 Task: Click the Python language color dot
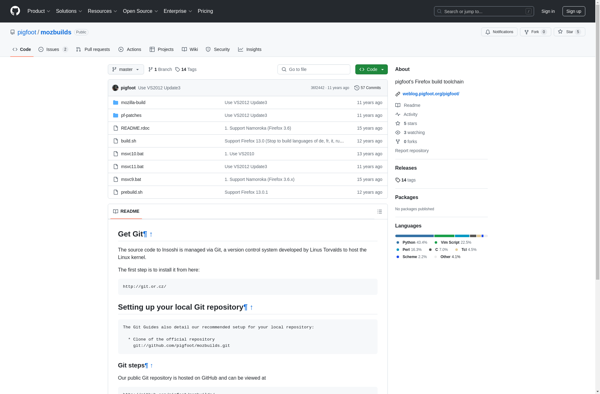pyautogui.click(x=398, y=243)
